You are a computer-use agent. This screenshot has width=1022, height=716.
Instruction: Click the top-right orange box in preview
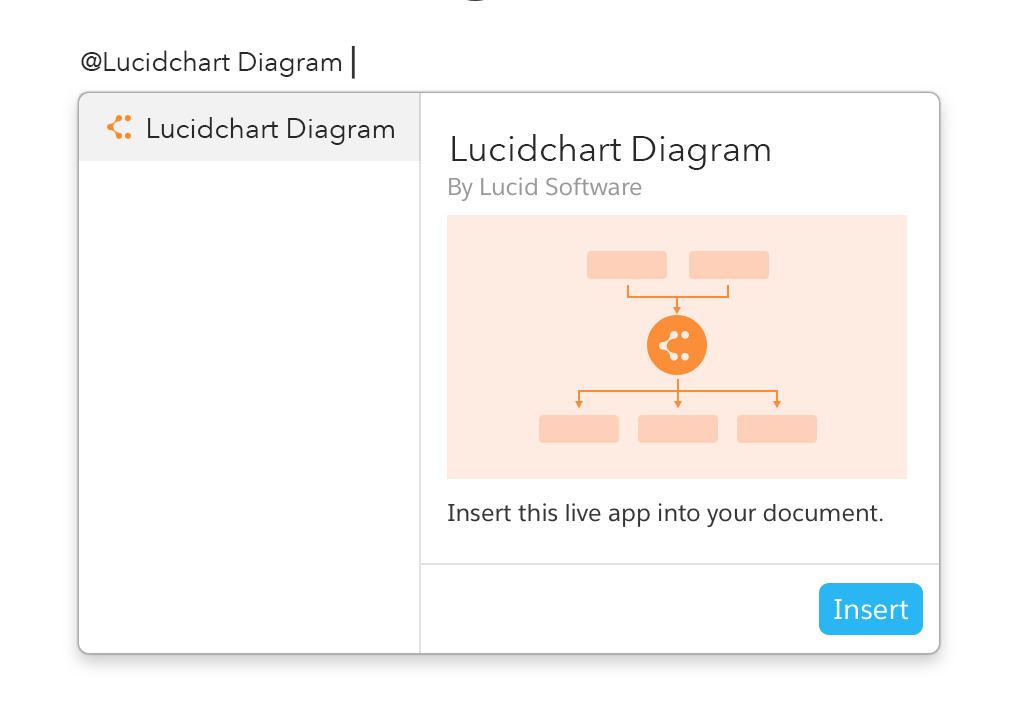tap(728, 264)
